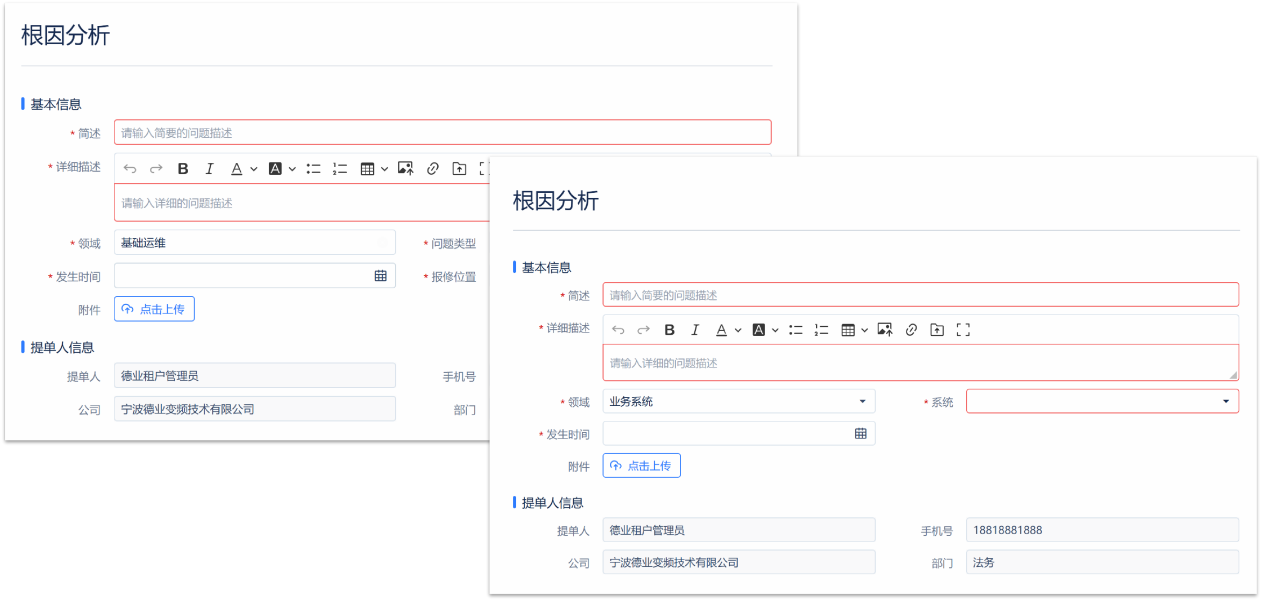The image size is (1262, 601).
Task: Select the 提单人 field in the front form
Action: coord(739,530)
